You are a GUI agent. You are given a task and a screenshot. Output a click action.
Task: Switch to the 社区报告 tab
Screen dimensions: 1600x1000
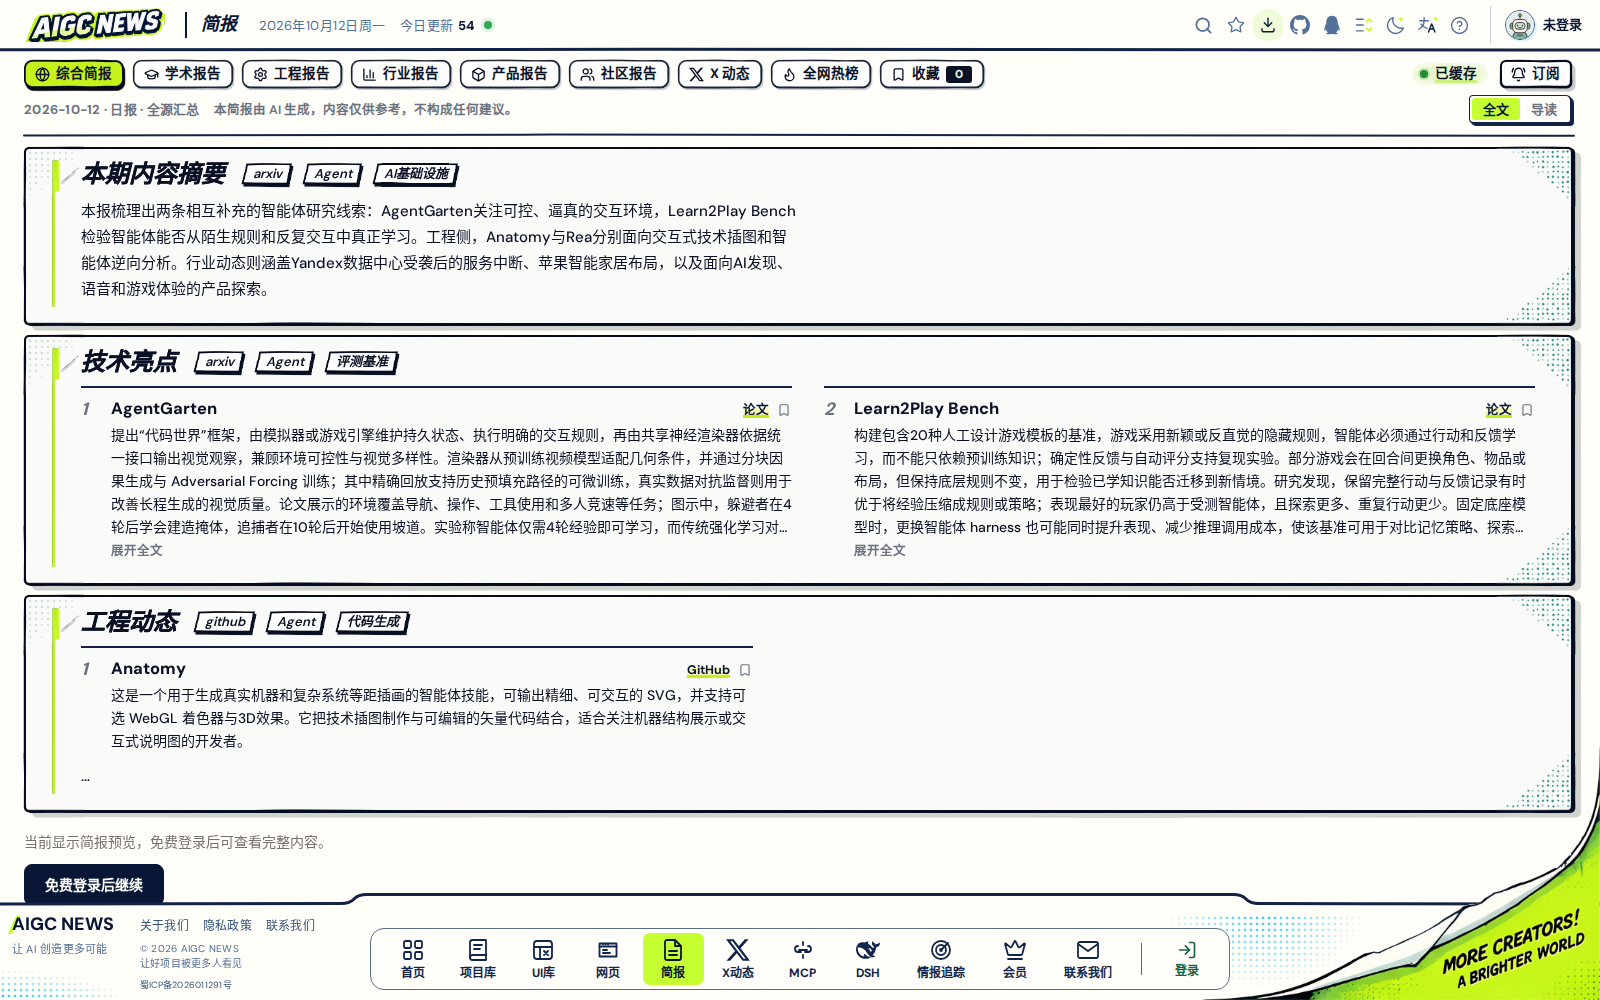pyautogui.click(x=619, y=74)
